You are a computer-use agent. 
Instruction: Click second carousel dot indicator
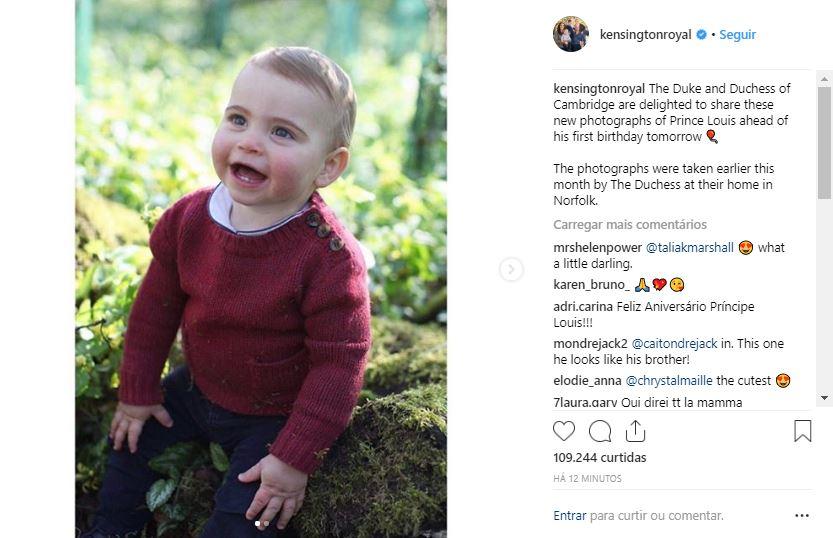point(266,523)
